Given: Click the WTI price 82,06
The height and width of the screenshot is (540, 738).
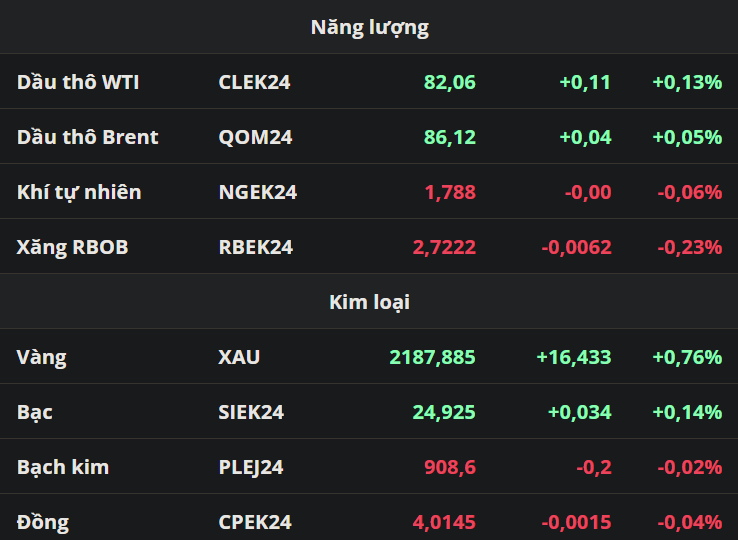Looking at the screenshot, I should pos(449,82).
